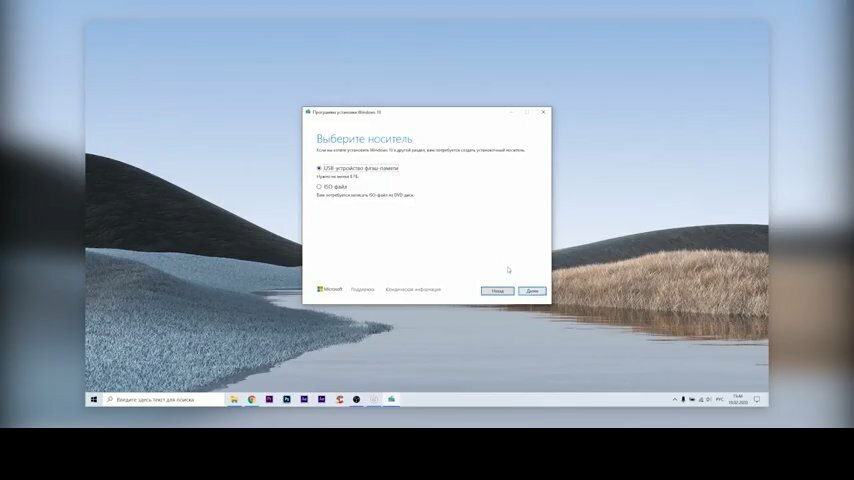This screenshot has height=480, width=854.
Task: Minimize the Windows 10 setup window
Action: point(511,112)
